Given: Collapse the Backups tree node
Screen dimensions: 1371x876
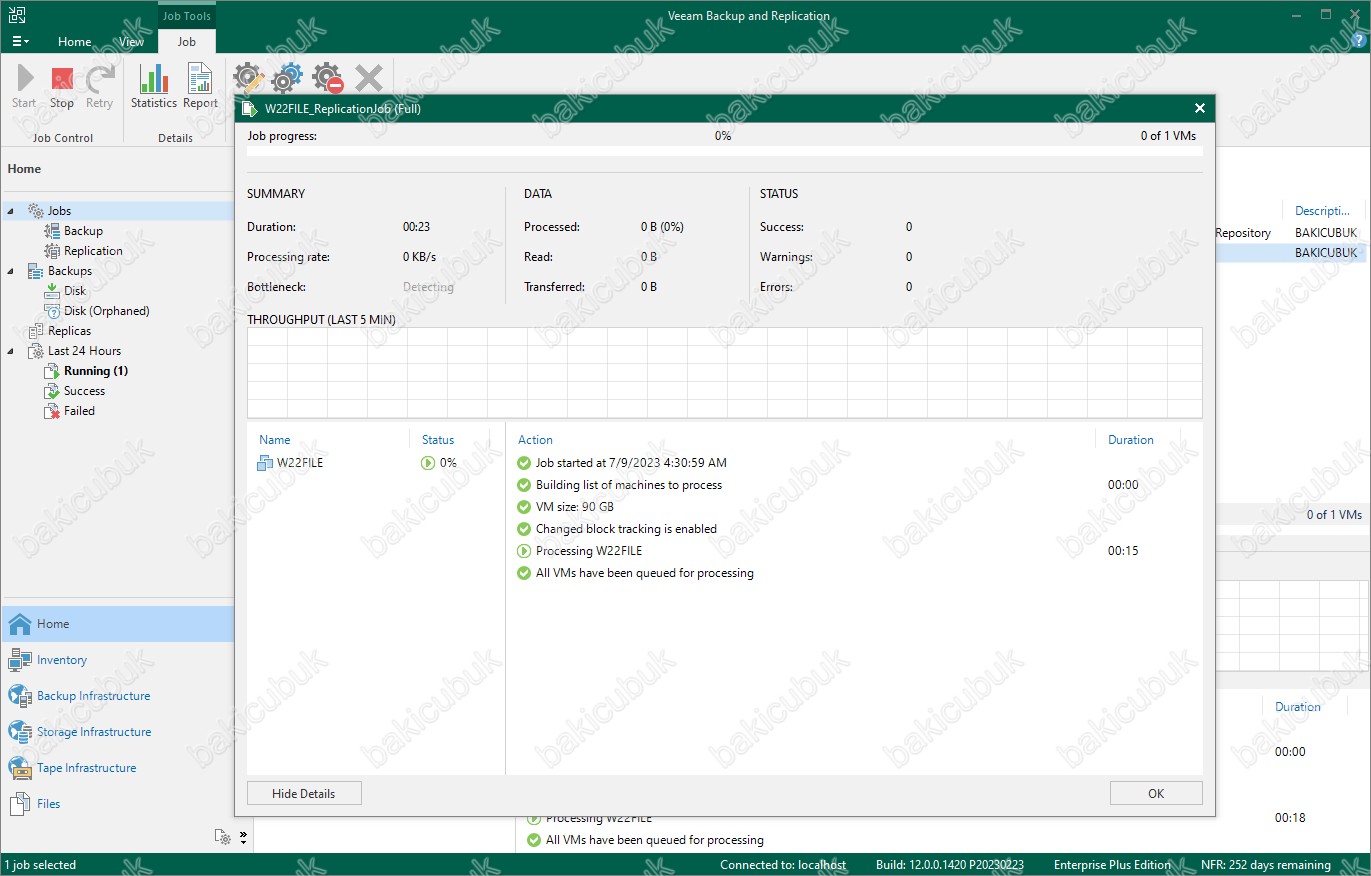Looking at the screenshot, I should pos(11,271).
